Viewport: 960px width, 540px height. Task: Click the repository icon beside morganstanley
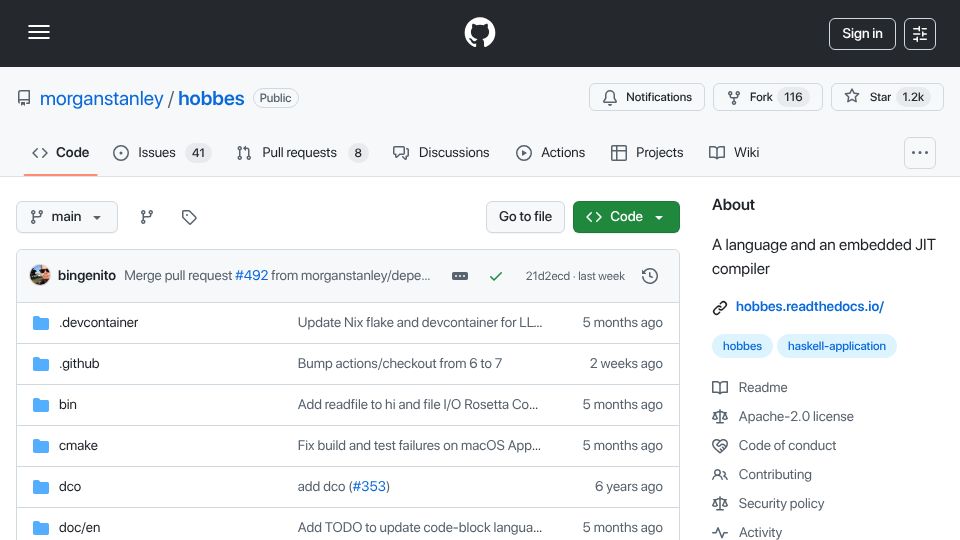tap(24, 99)
